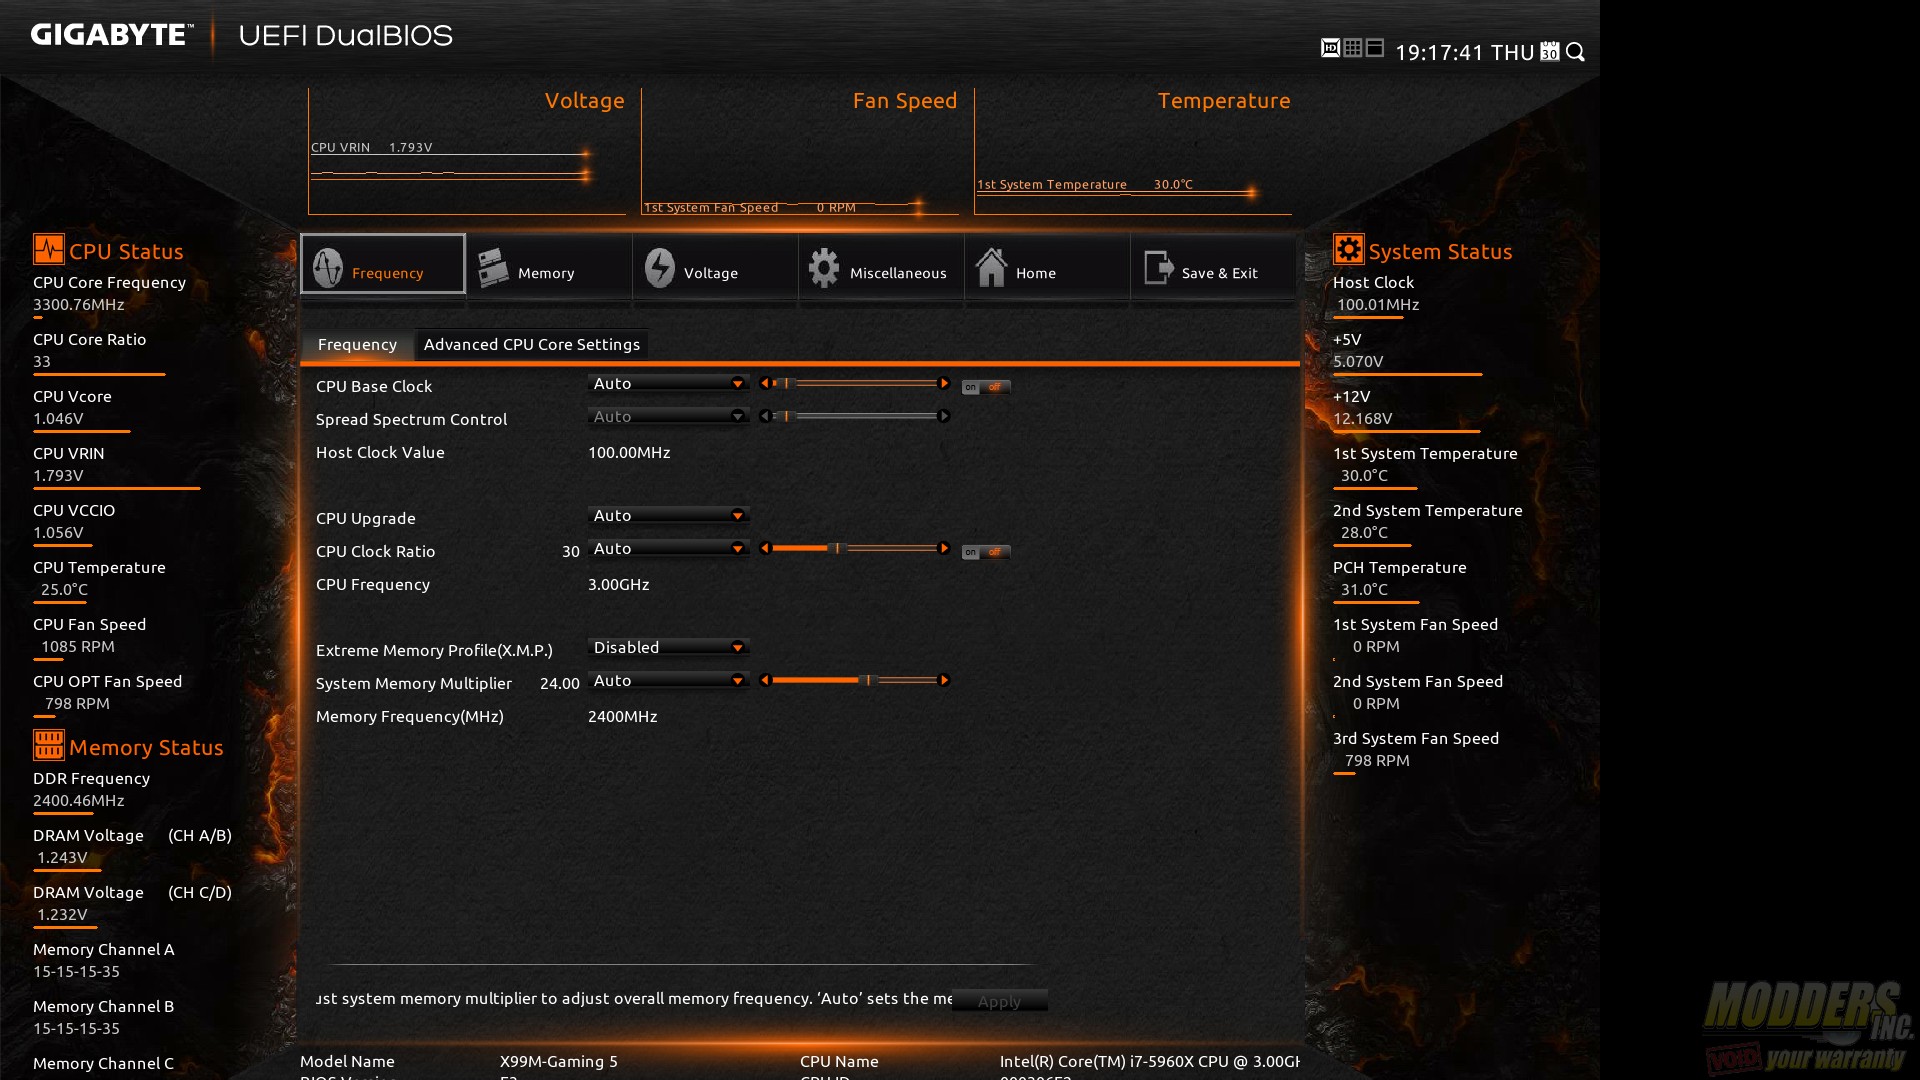
Task: Click the Host Clock Value 100.00MHz
Action: [629, 452]
